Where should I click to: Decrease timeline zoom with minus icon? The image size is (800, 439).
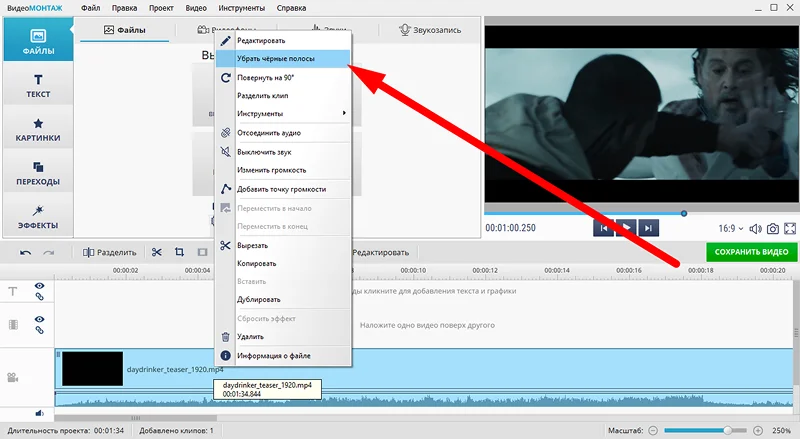click(653, 430)
